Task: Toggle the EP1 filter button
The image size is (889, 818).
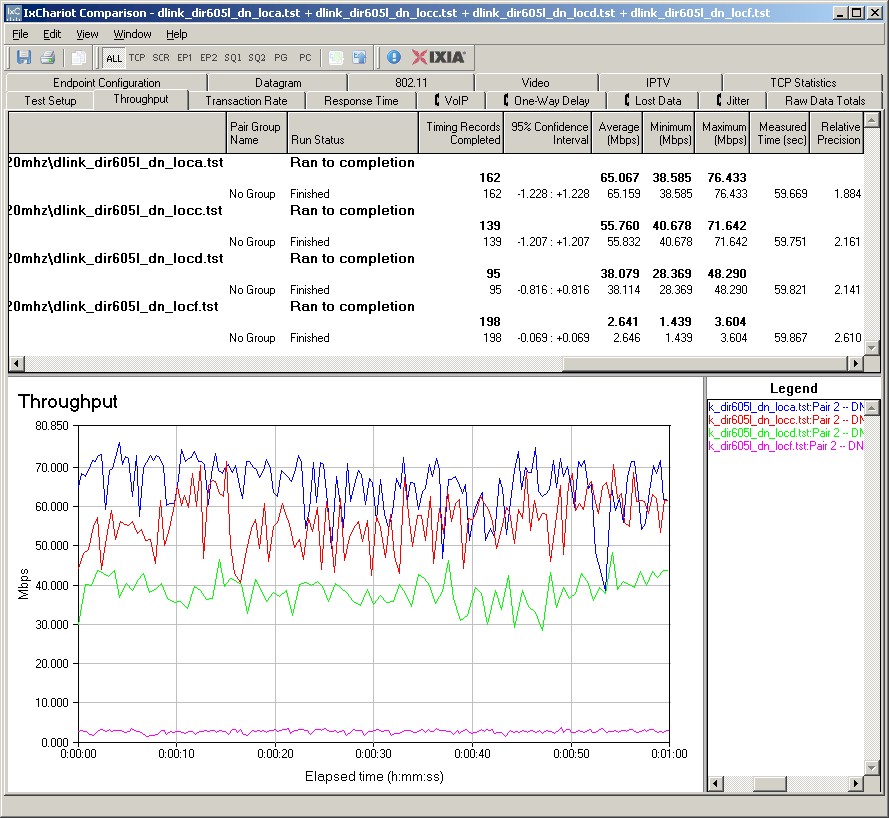Action: [184, 57]
